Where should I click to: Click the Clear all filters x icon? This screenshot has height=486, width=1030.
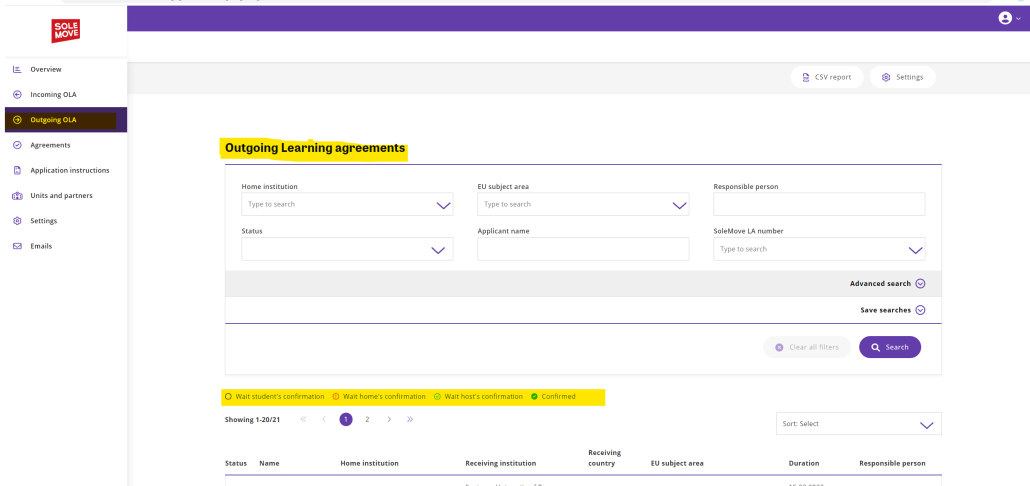(779, 347)
